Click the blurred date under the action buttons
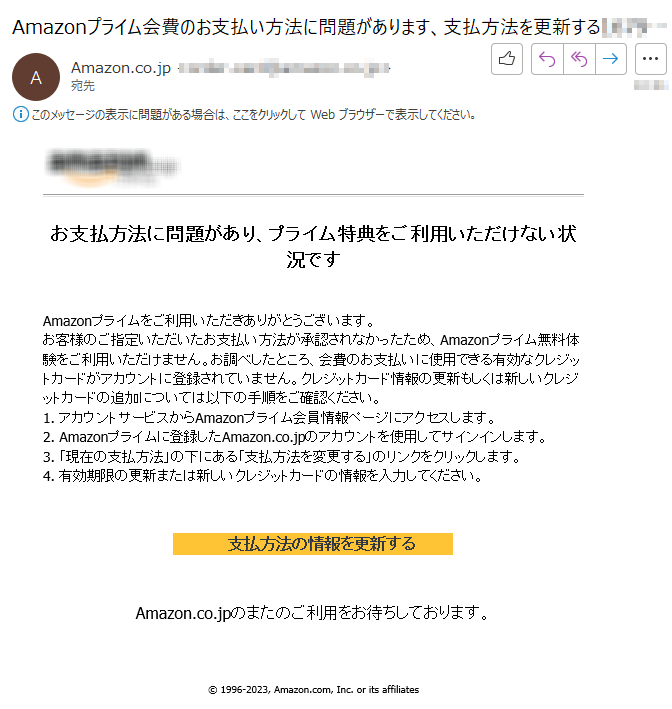The height and width of the screenshot is (709, 672). tap(651, 85)
